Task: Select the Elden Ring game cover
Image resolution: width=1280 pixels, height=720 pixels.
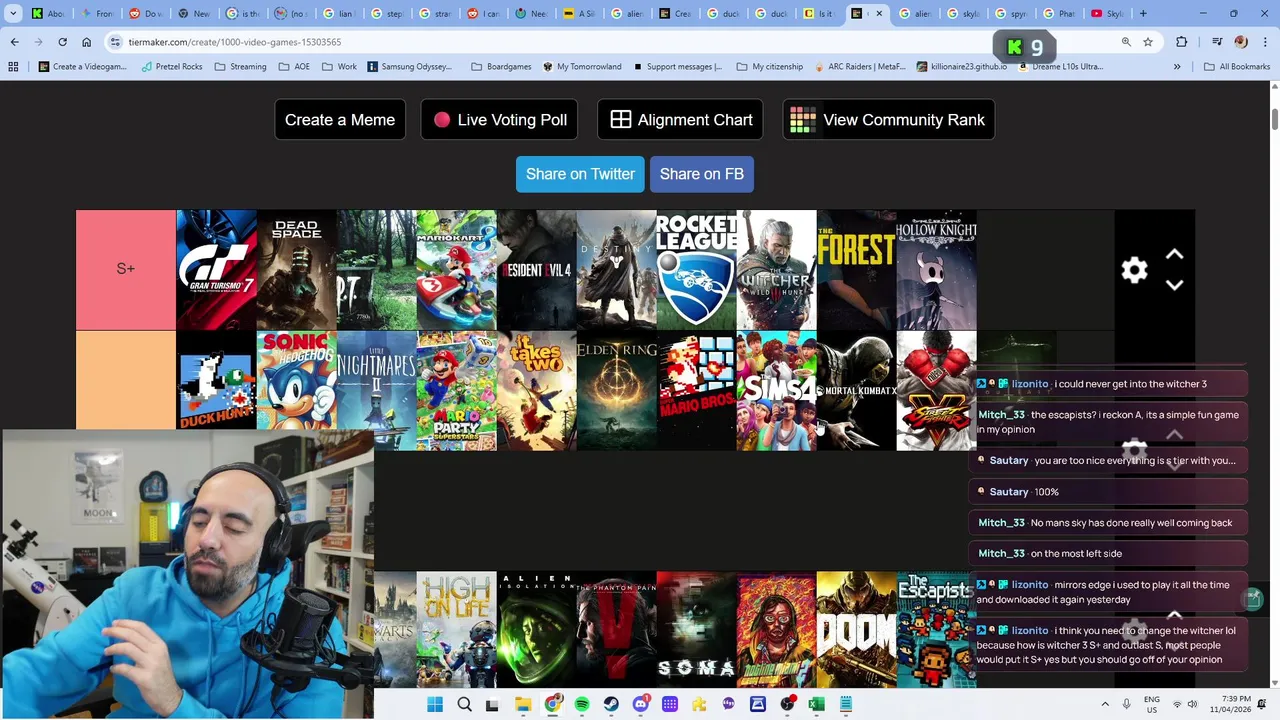Action: click(x=616, y=391)
